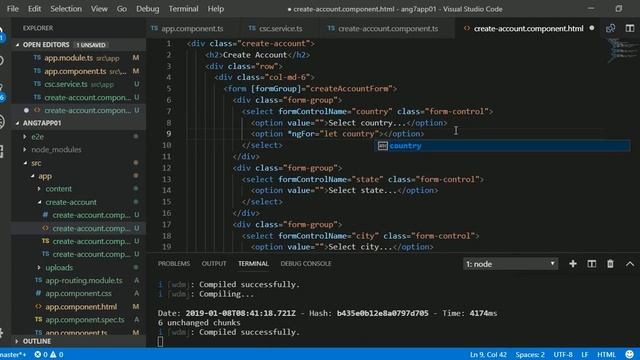Select create-account.component.html editor tab

tap(529, 28)
